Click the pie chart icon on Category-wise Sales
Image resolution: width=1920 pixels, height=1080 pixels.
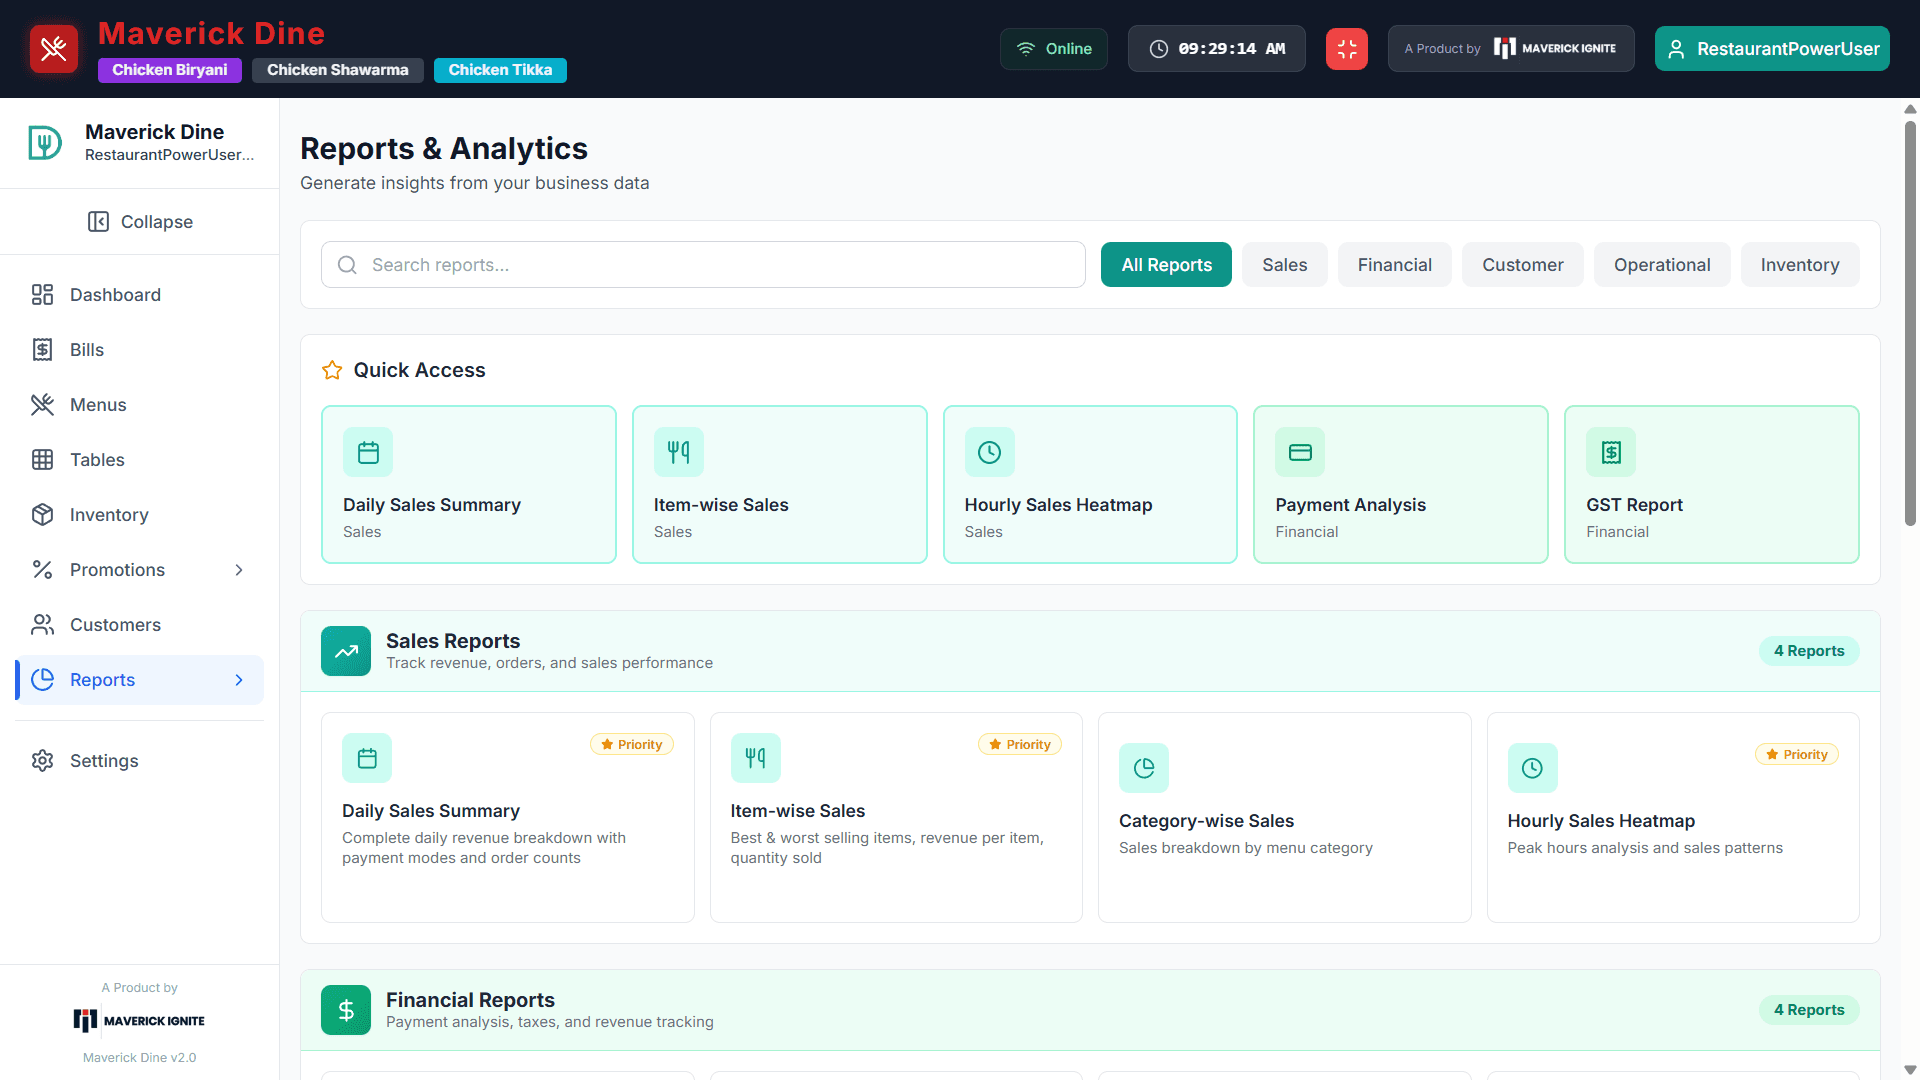(1144, 768)
